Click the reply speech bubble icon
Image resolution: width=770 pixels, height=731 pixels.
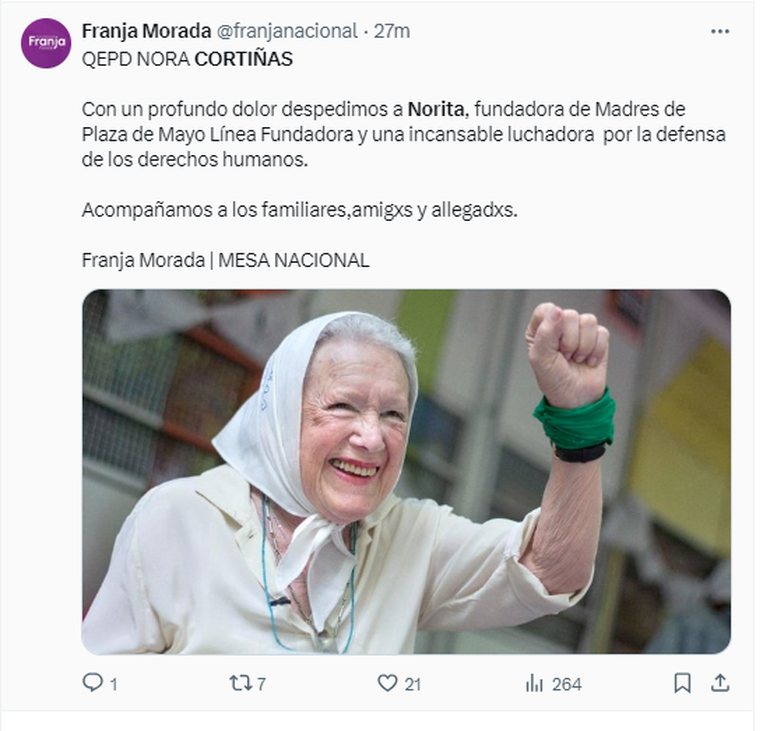coord(92,682)
